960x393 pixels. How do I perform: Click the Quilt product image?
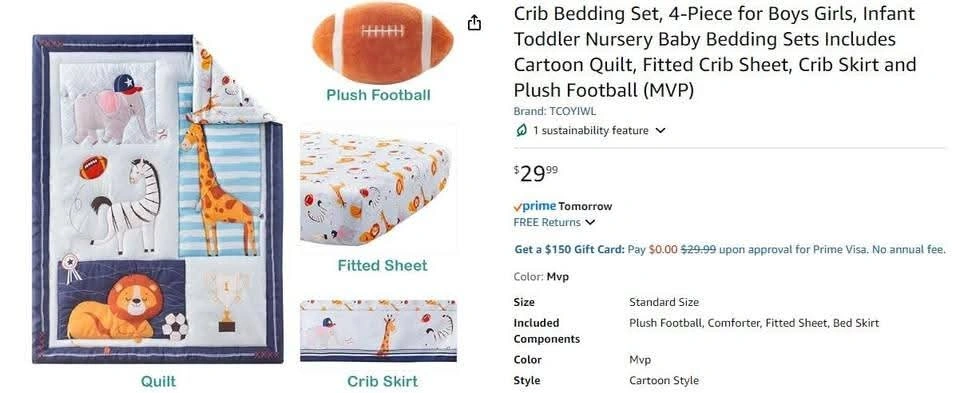point(158,200)
